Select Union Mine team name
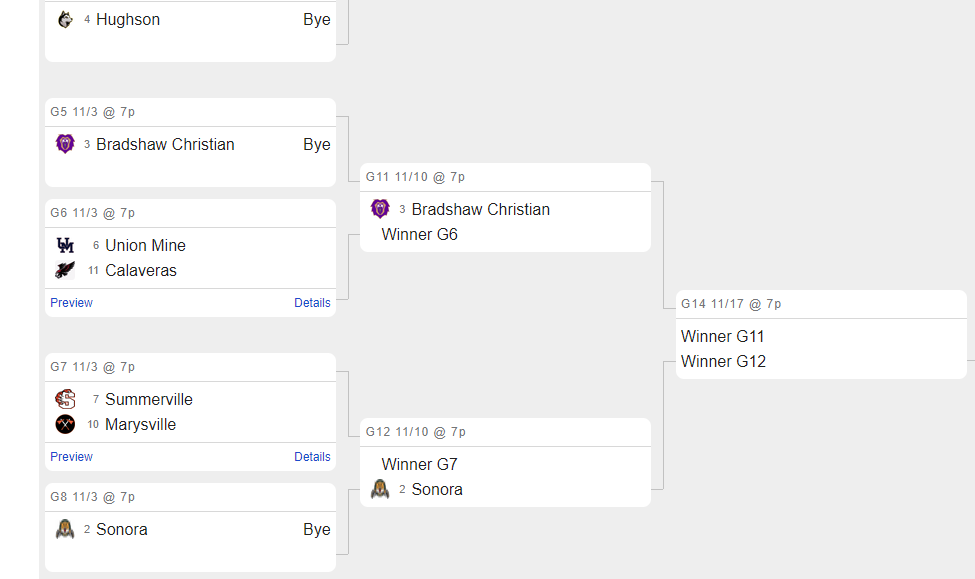This screenshot has width=975, height=579. 146,246
